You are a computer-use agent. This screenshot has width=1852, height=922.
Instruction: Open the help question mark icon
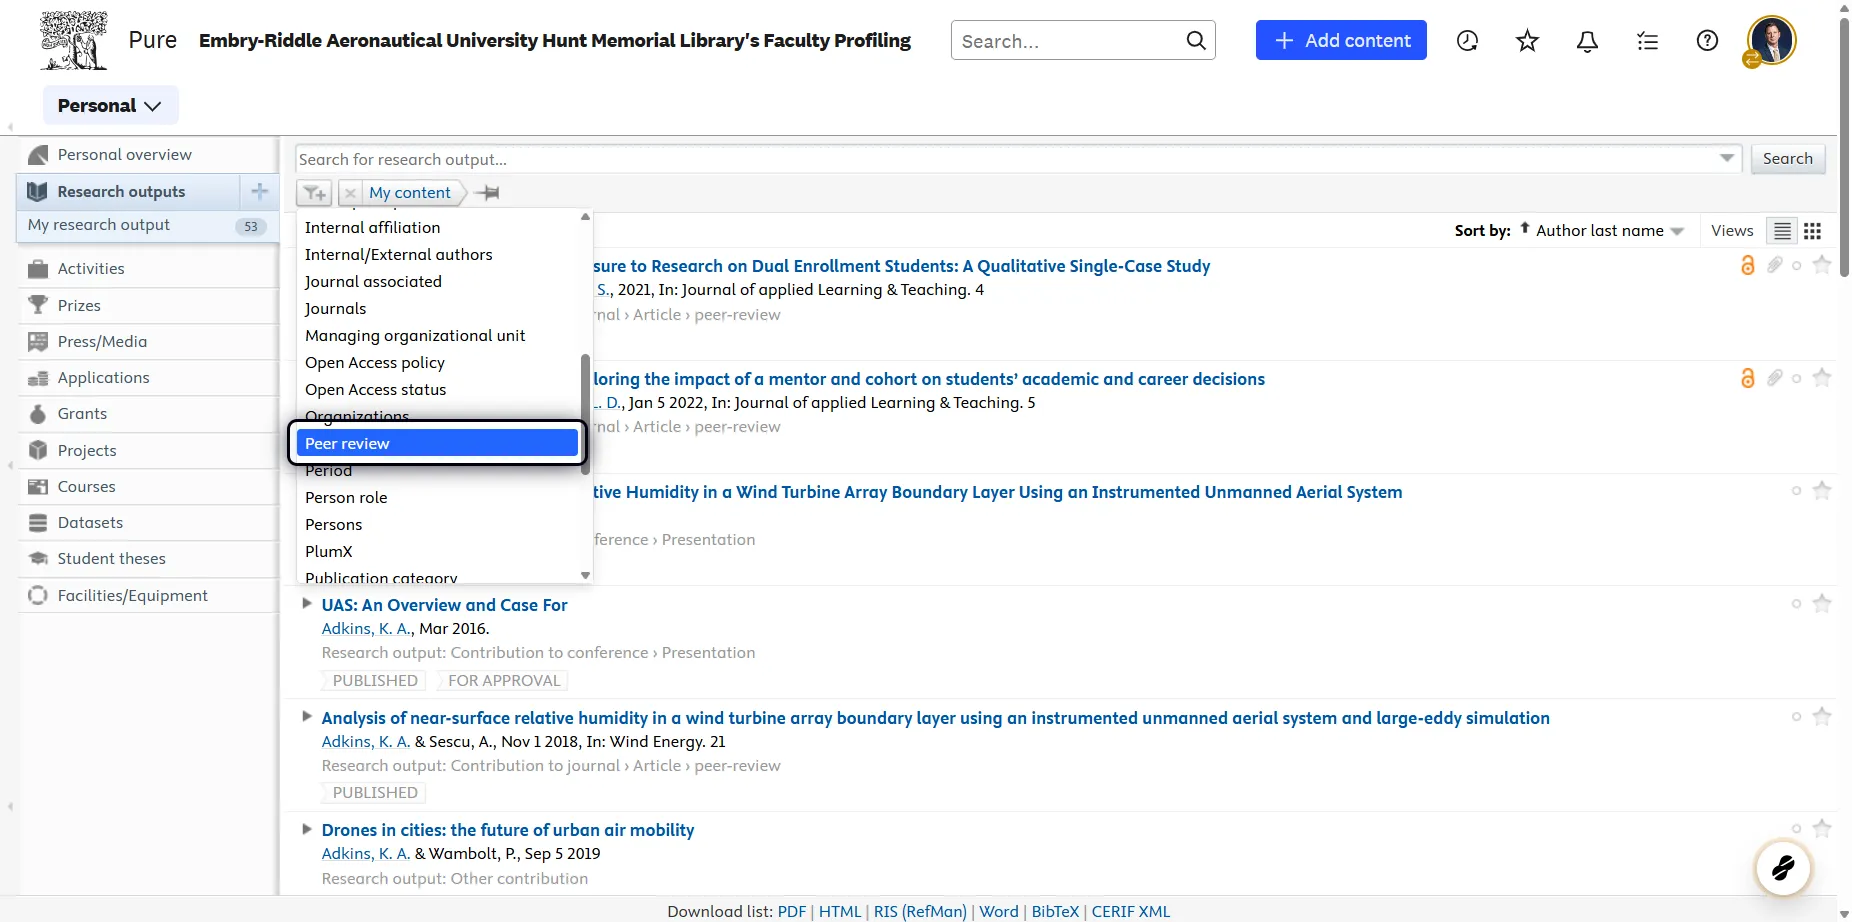tap(1708, 41)
